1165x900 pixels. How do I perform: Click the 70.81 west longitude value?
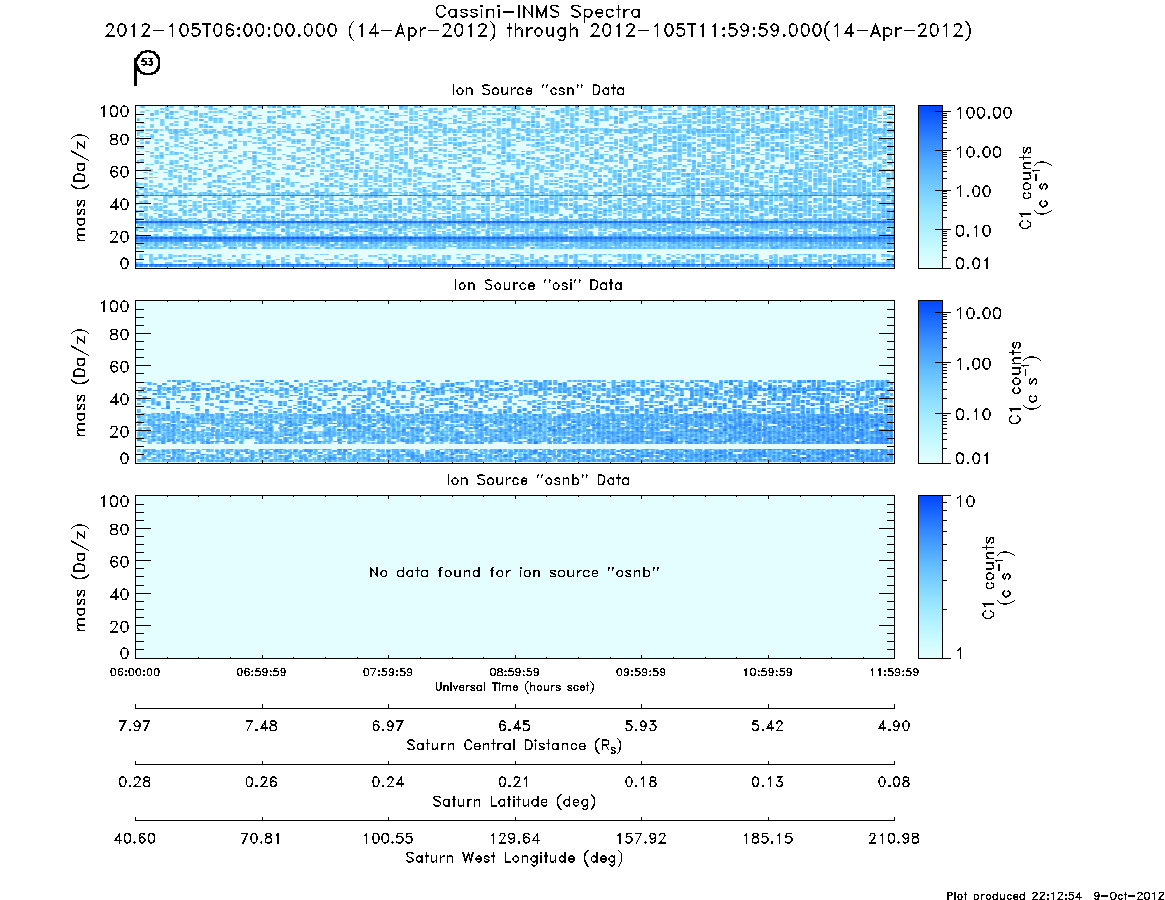[x=262, y=839]
